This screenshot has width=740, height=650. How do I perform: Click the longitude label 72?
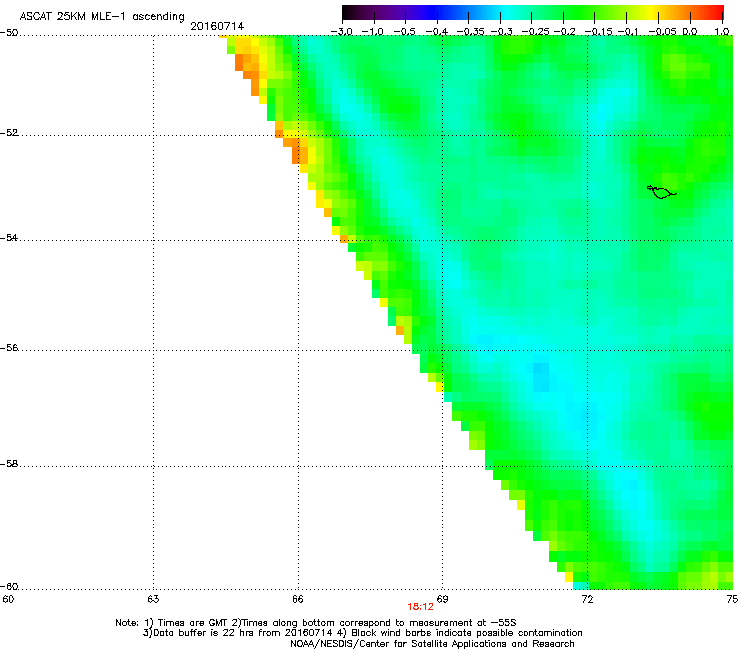(x=587, y=599)
